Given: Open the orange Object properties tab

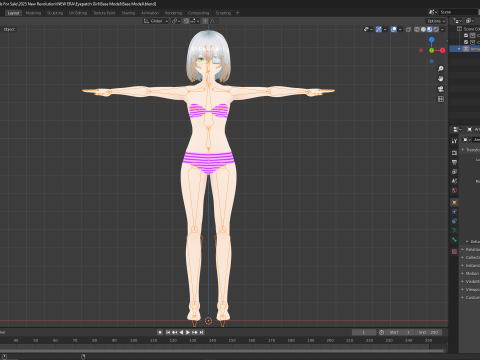Looking at the screenshot, I should point(454,202).
